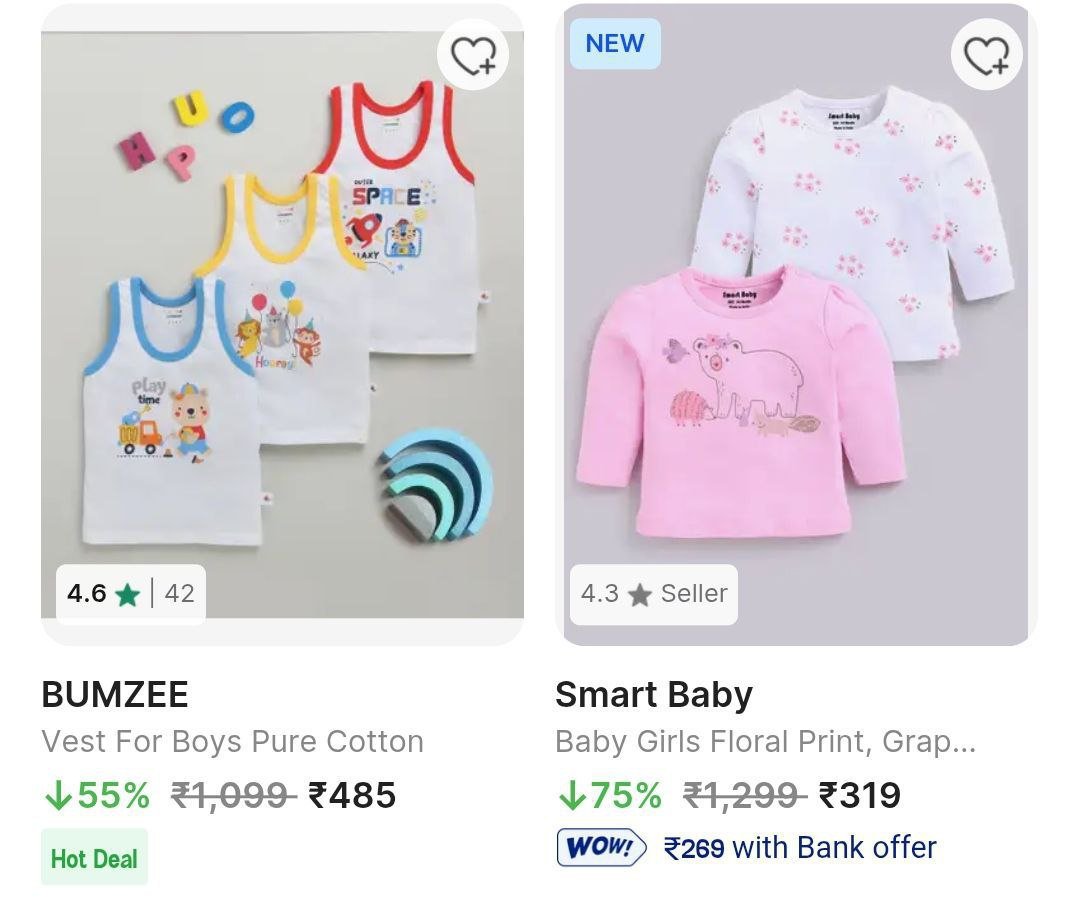Open the Smart Baby brand page

[655, 693]
